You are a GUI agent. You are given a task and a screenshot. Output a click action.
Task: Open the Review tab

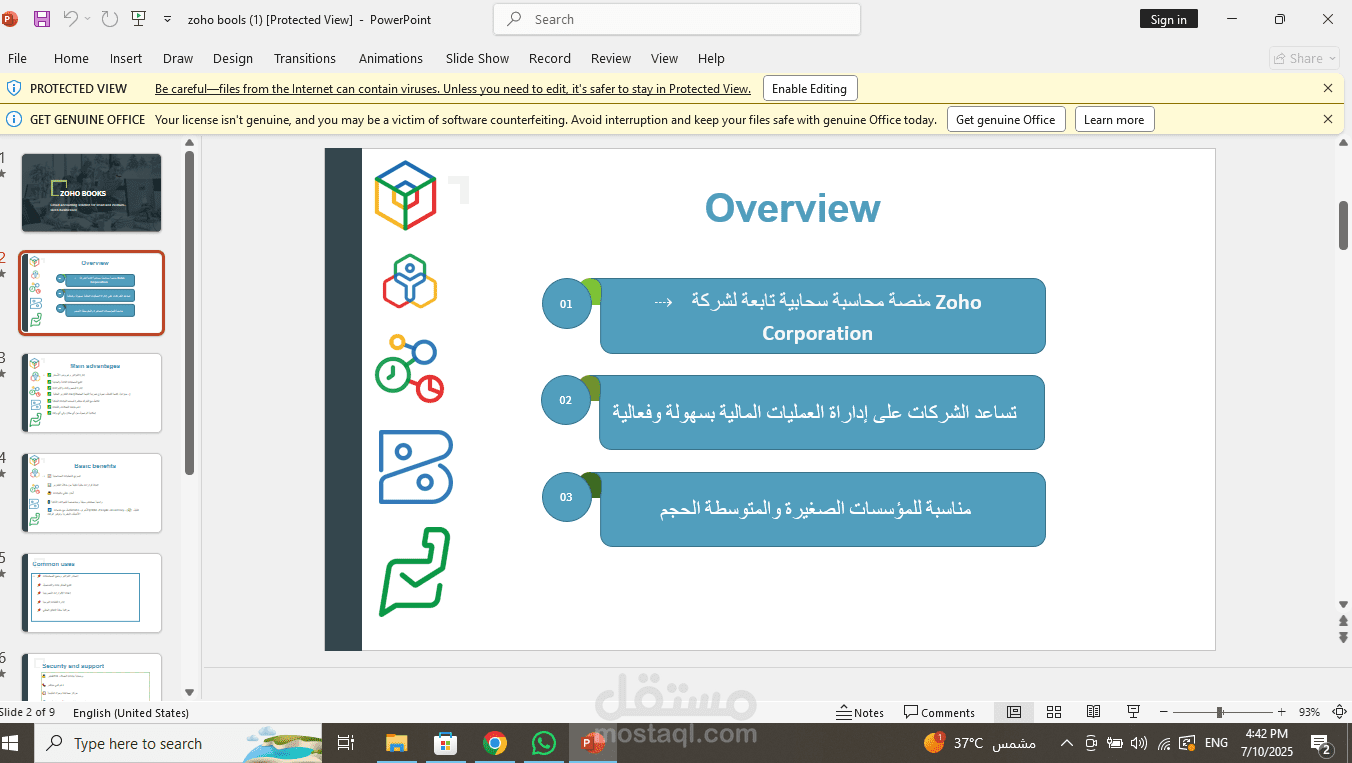(x=611, y=58)
